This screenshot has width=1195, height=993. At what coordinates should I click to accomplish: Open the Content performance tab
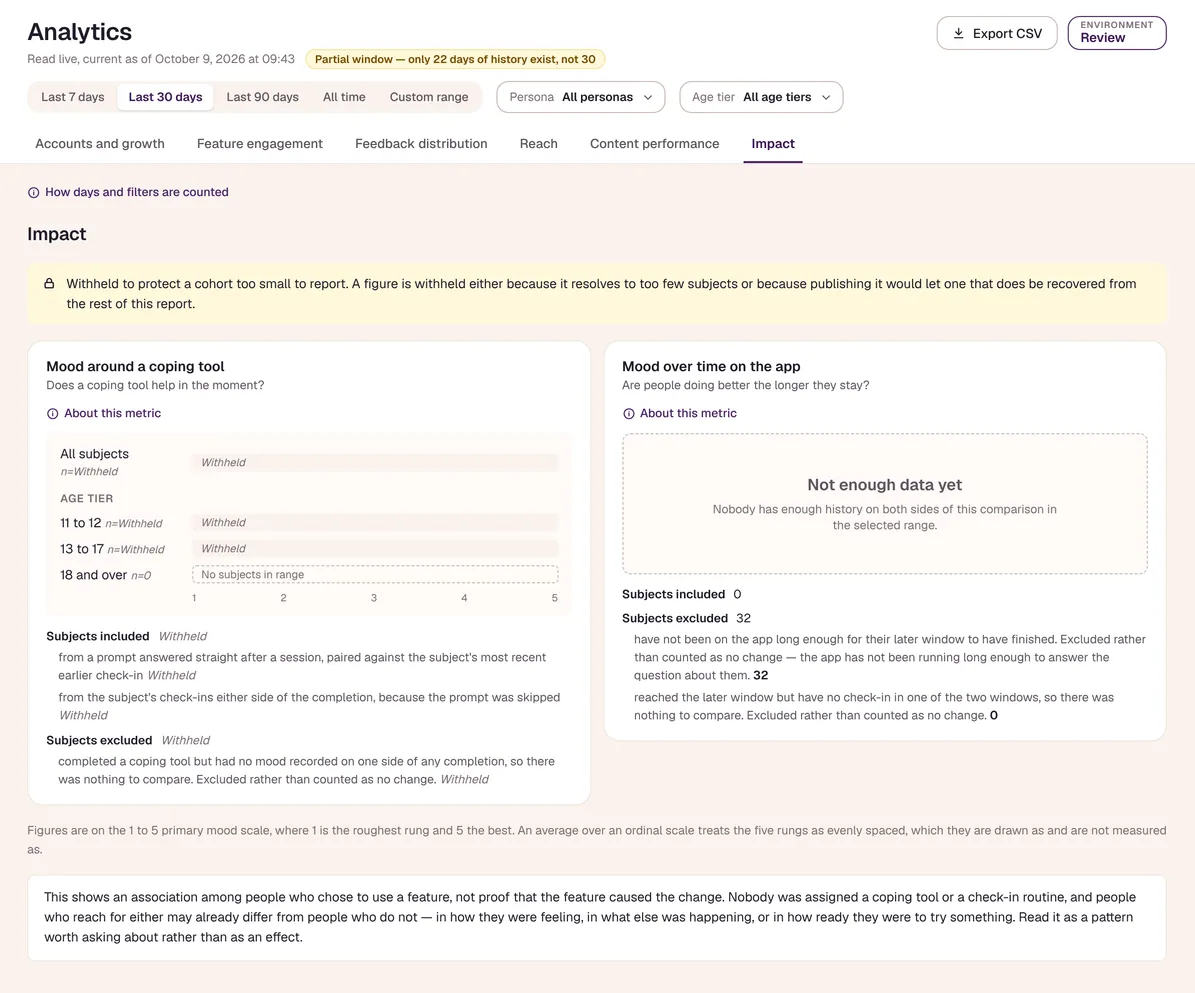(655, 143)
